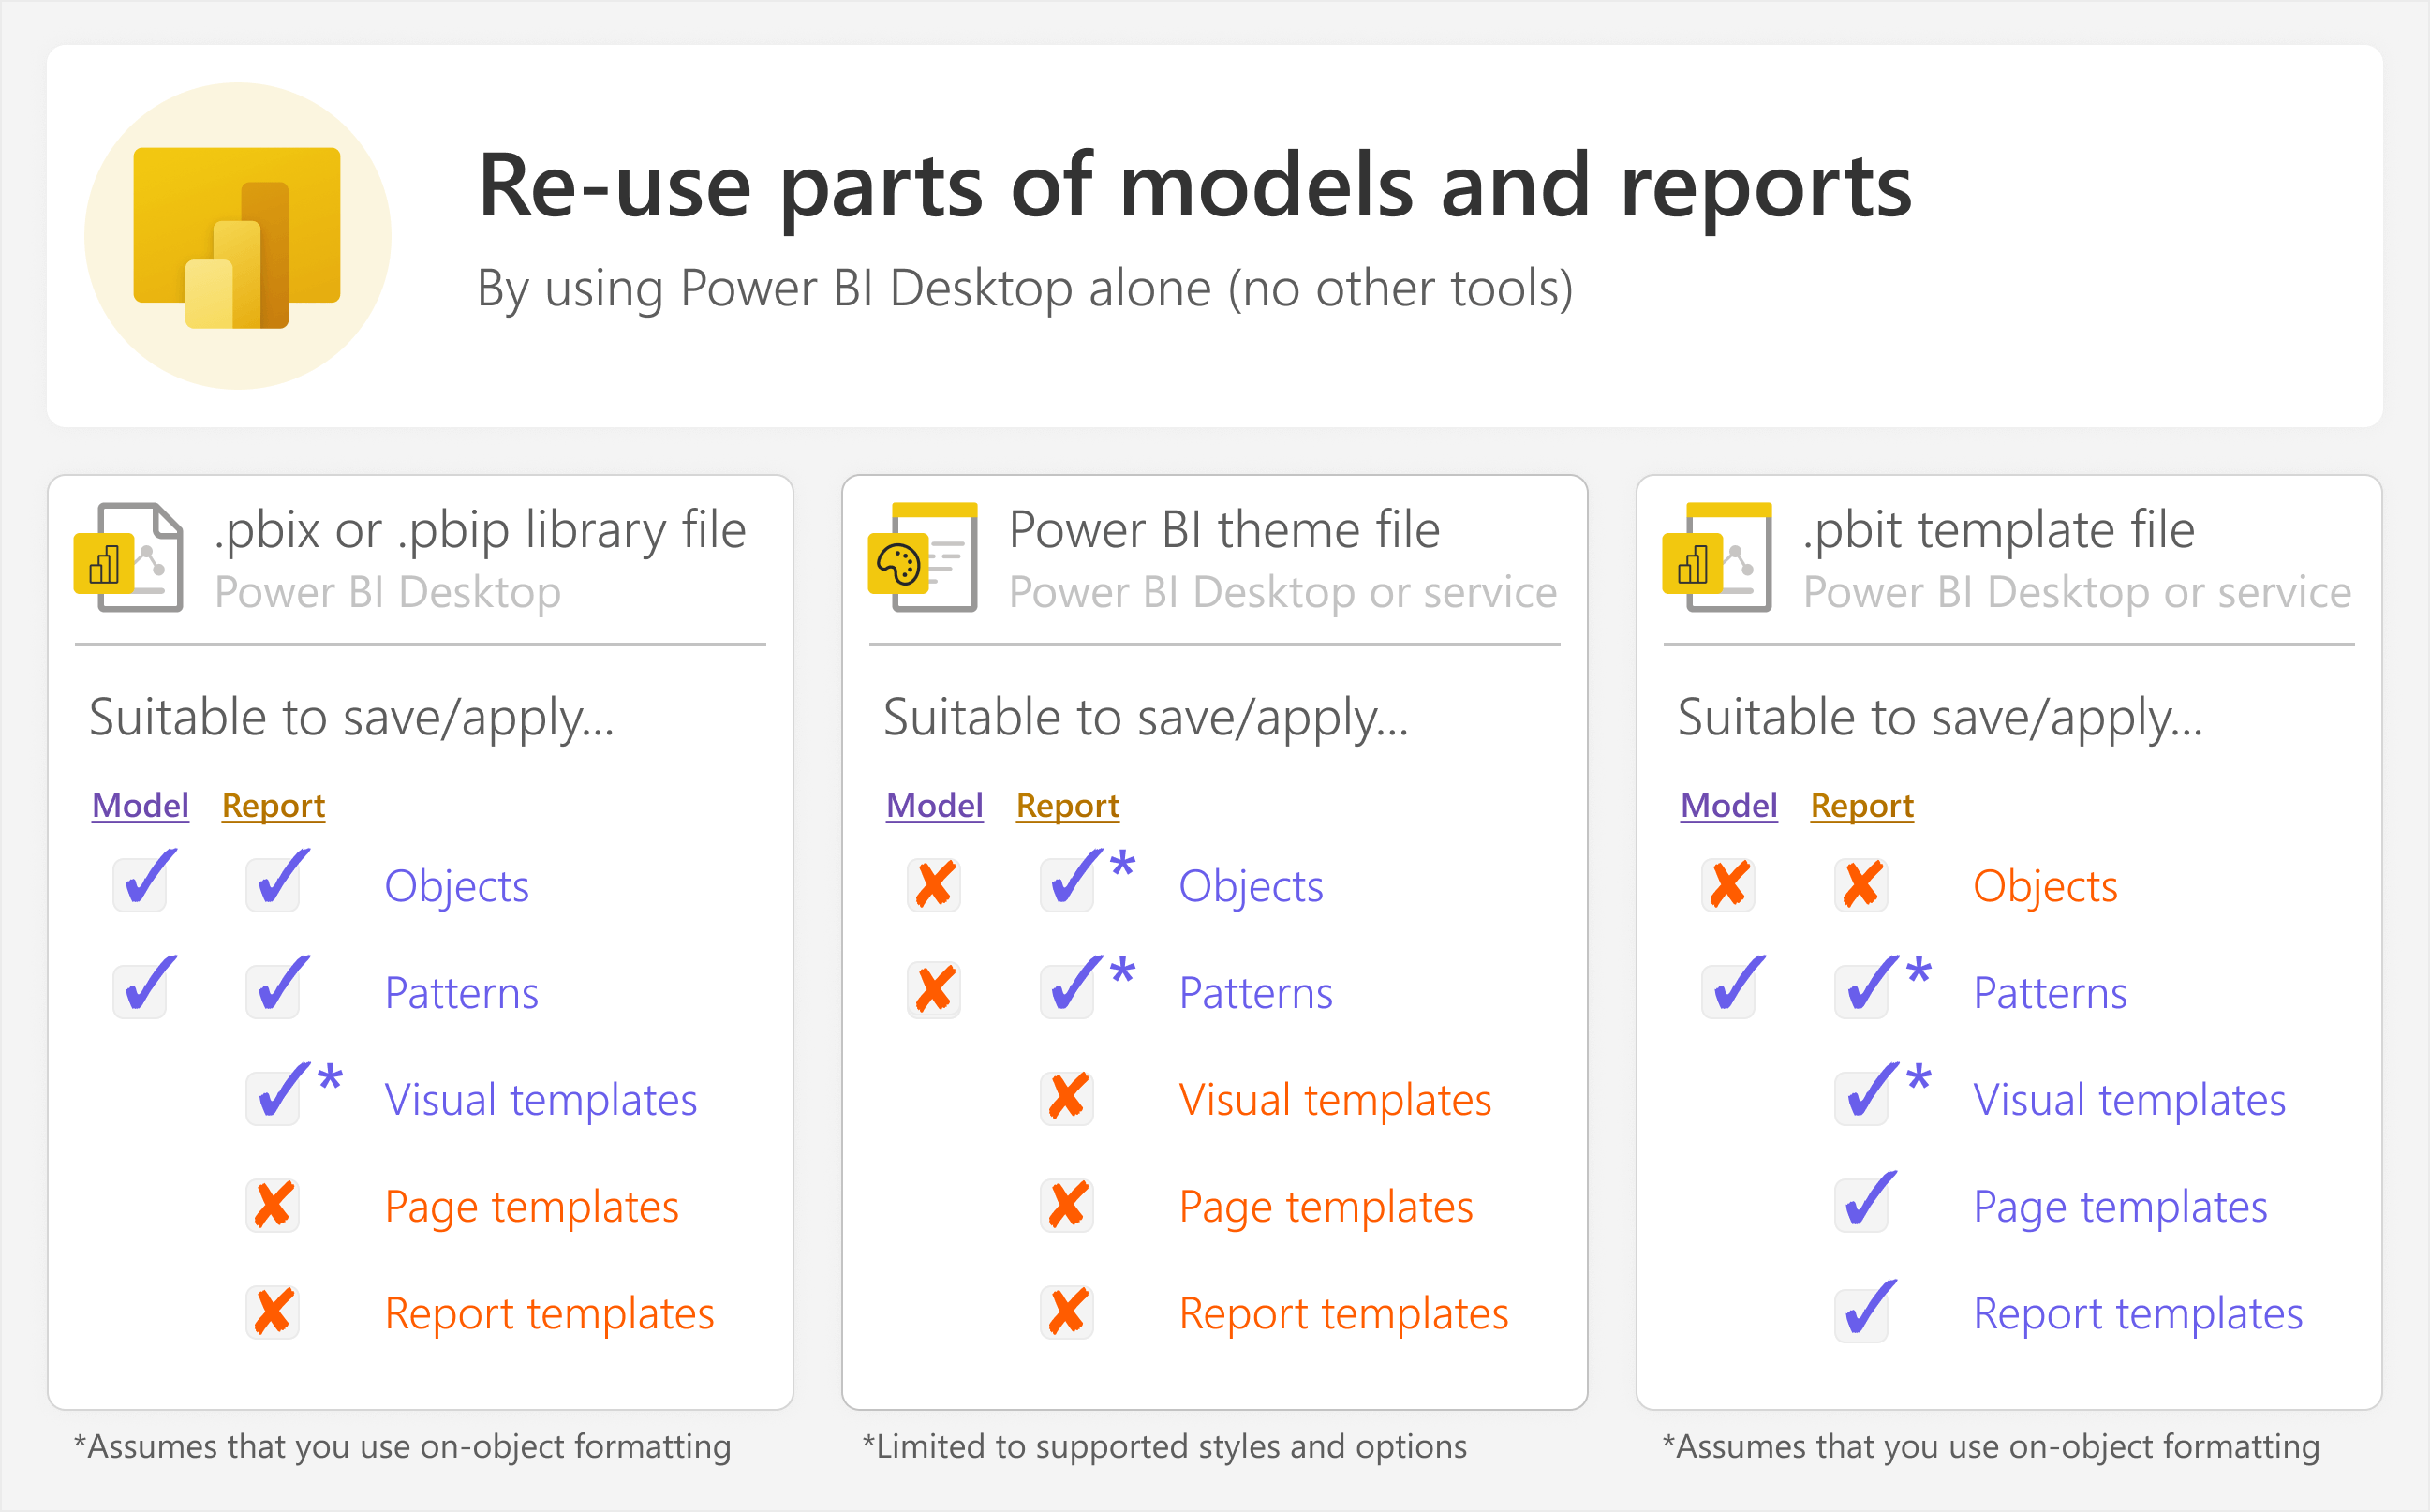Click orange X for Report templates in theme card
Viewport: 2430px width, 1512px height.
pyautogui.click(x=1067, y=1312)
